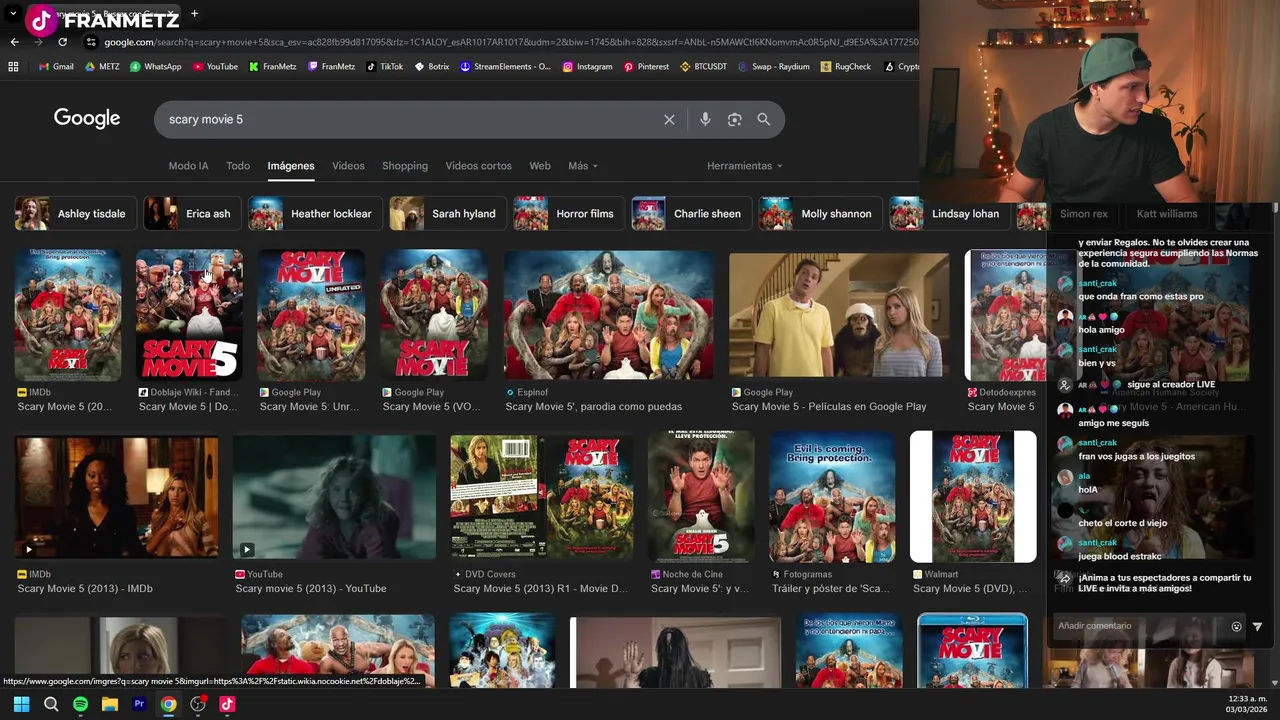1280x720 pixels.
Task: Expand the Herramientas dropdown
Action: click(745, 166)
